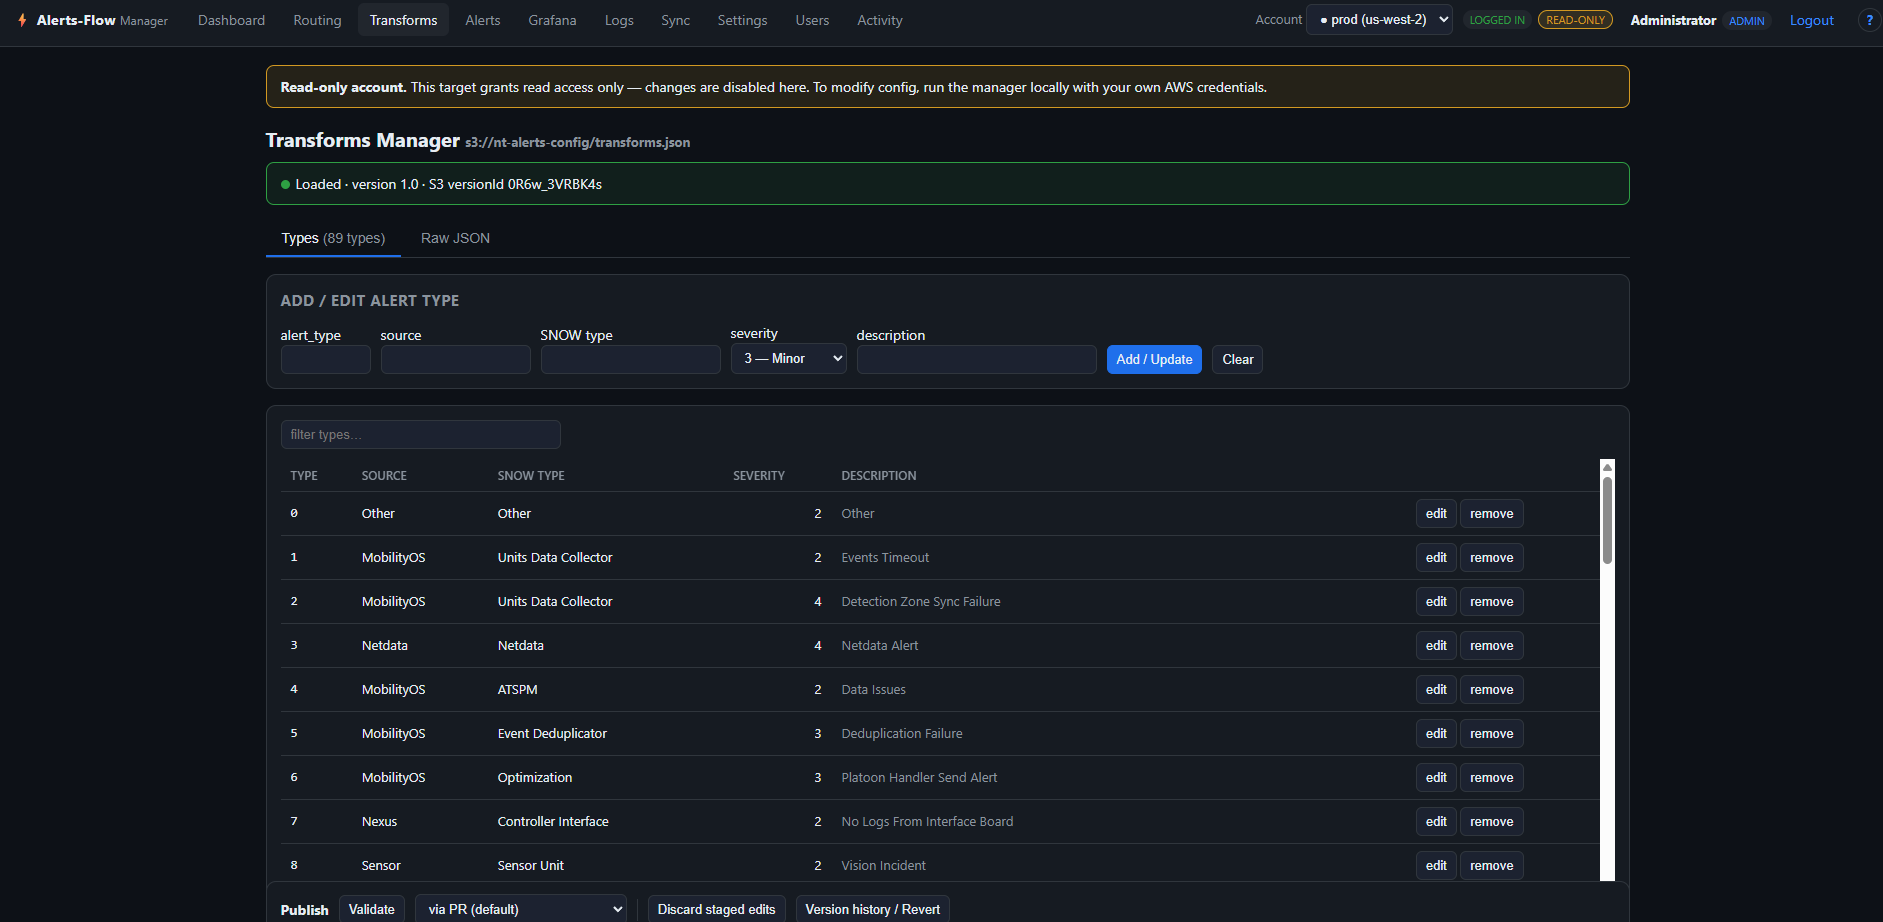
Task: View the Activity page
Action: pyautogui.click(x=879, y=20)
